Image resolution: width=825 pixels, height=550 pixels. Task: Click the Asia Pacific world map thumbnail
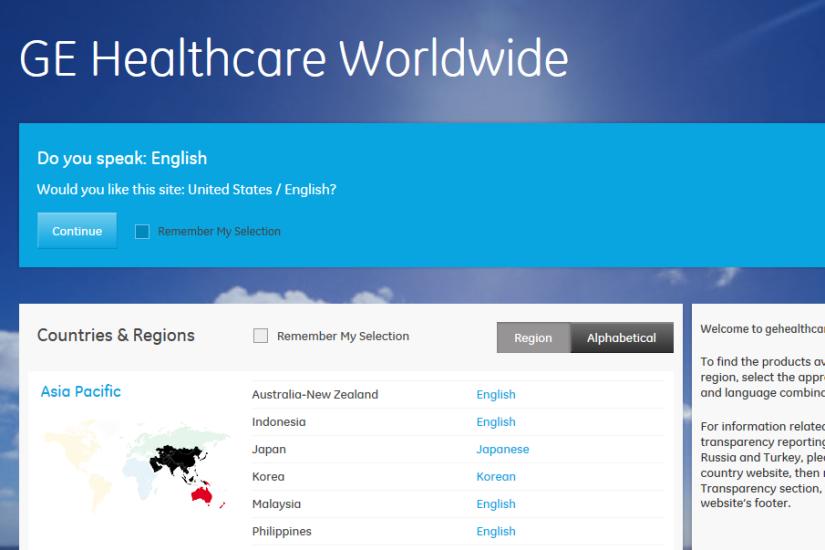tap(136, 465)
